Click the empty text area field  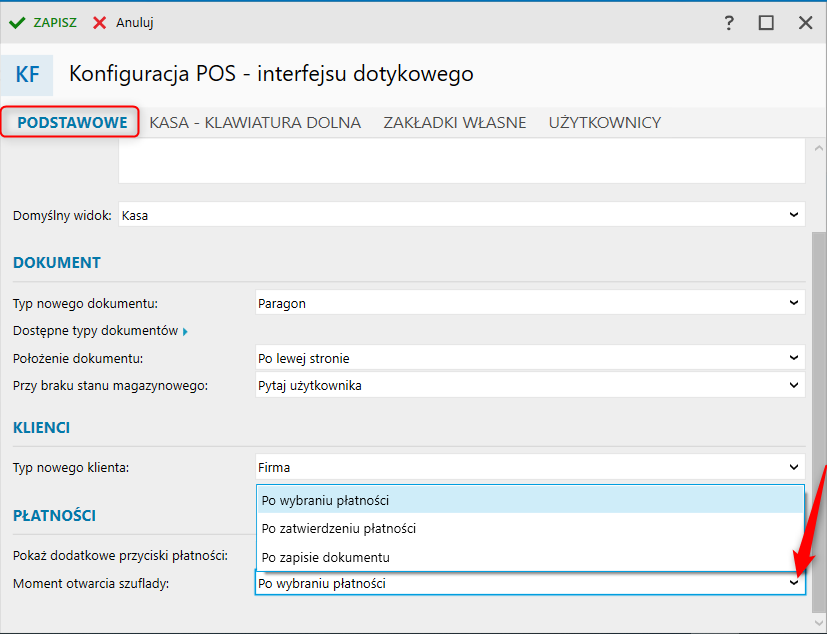tap(461, 161)
